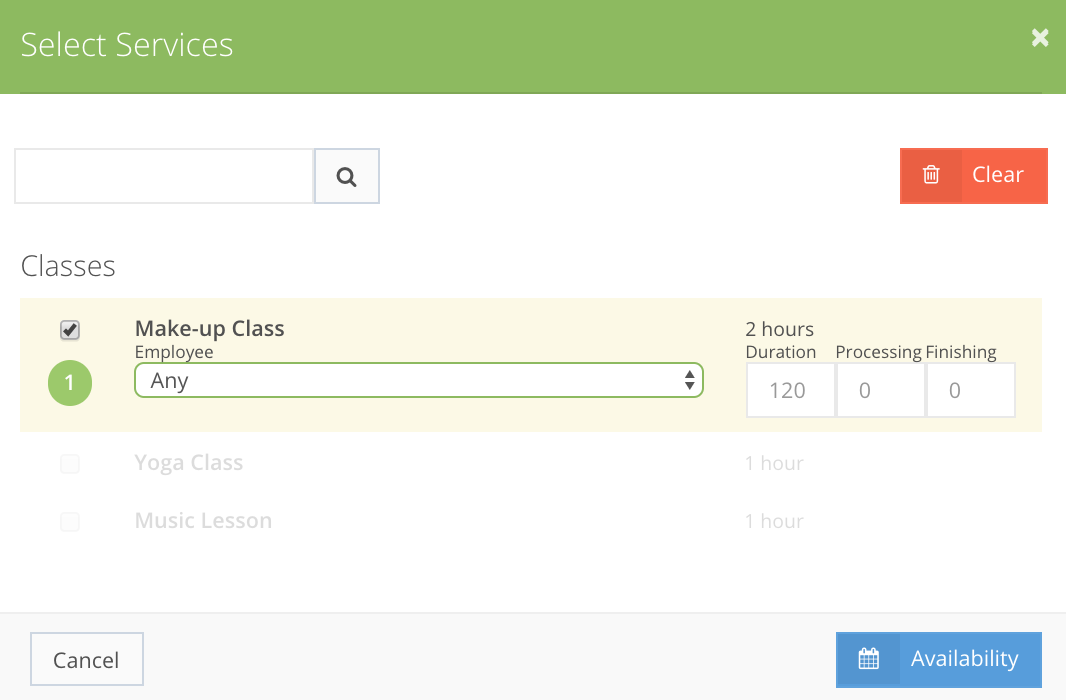Click the calendar icon on Availability button
The height and width of the screenshot is (700, 1066).
tap(869, 659)
